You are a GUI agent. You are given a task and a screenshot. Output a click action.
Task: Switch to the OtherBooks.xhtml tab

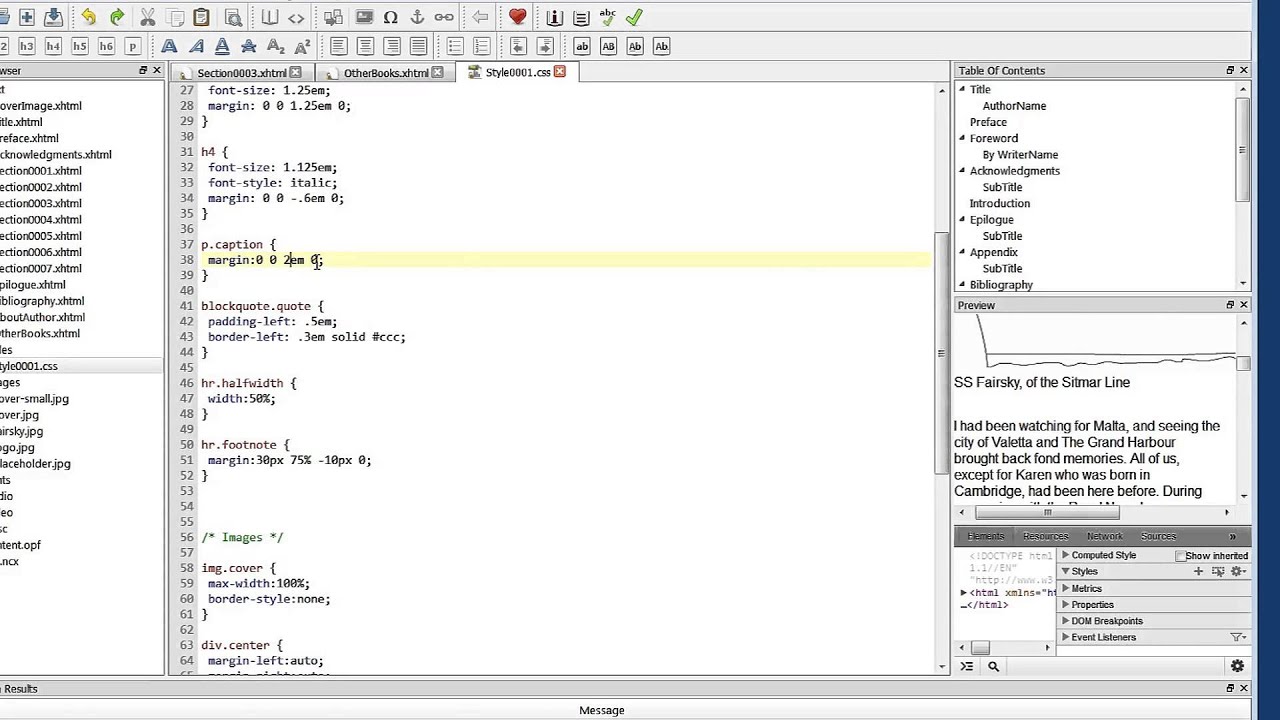click(386, 73)
